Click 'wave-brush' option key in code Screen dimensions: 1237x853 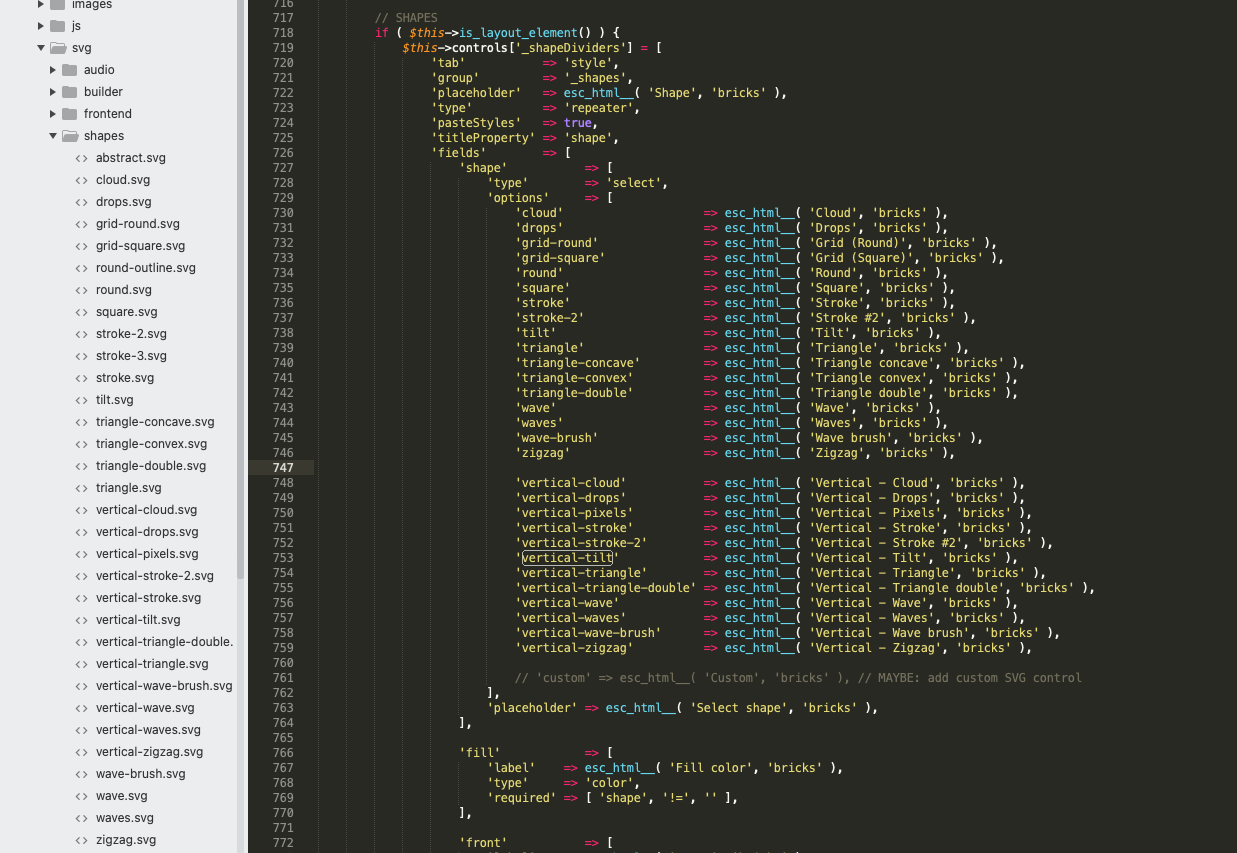pyautogui.click(x=557, y=438)
